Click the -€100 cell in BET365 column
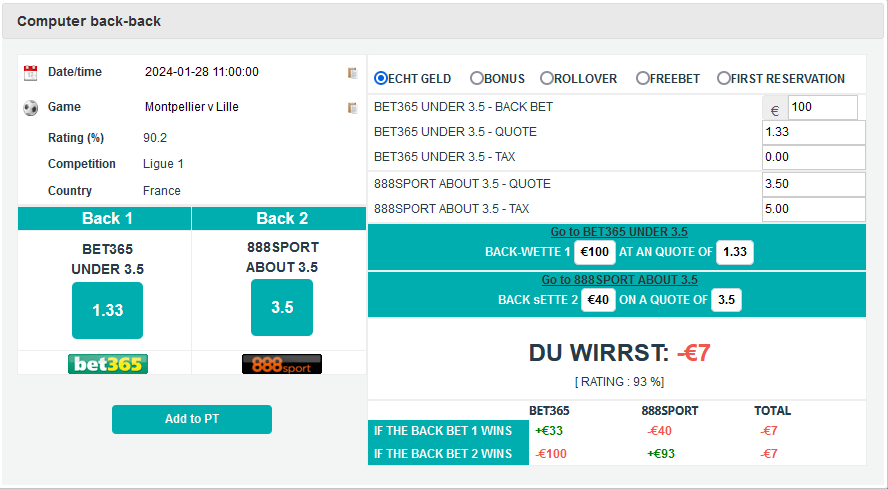This screenshot has width=888, height=489. click(x=551, y=454)
